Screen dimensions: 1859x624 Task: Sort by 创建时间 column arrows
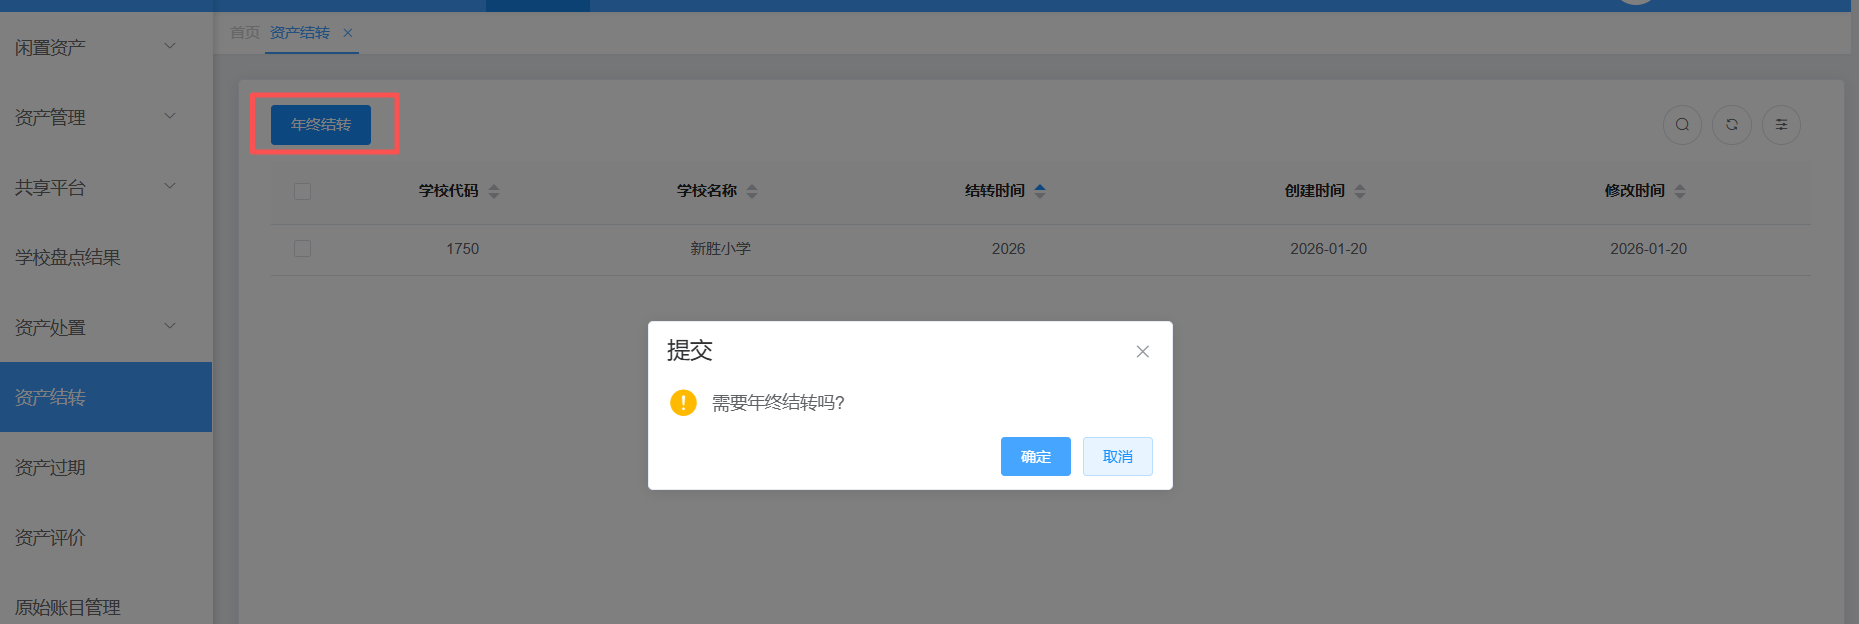click(x=1360, y=191)
